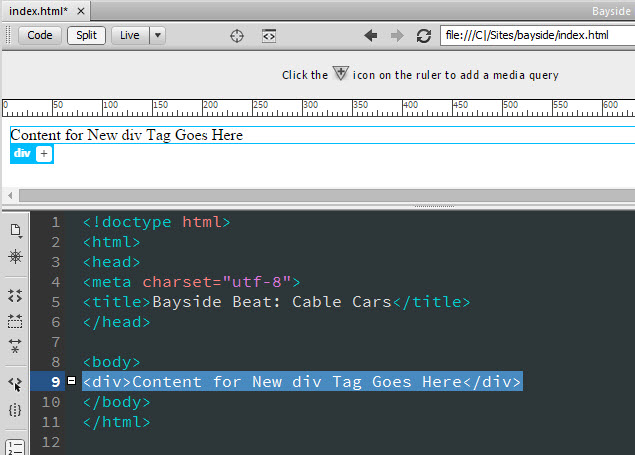Switch to Split view
This screenshot has height=455, width=635.
pos(86,36)
